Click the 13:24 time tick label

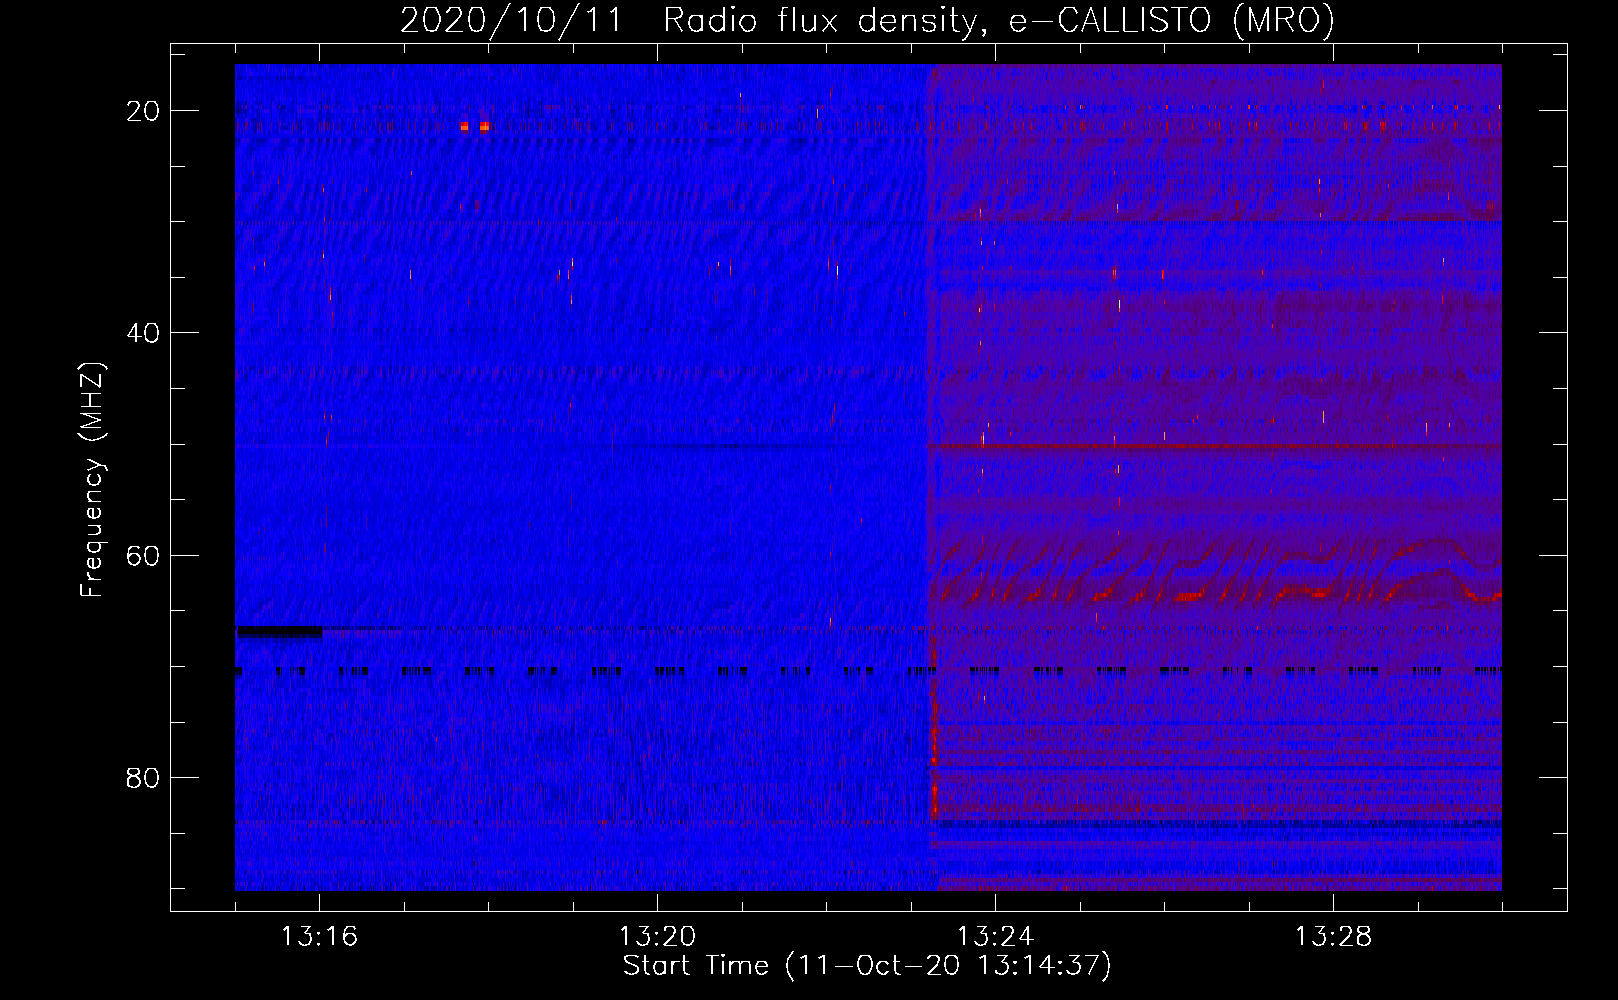coord(995,937)
